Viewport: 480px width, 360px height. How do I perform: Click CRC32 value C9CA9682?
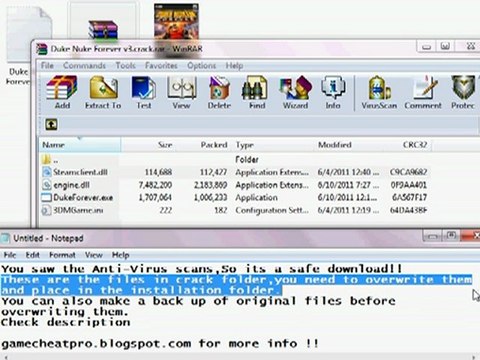(x=408, y=172)
